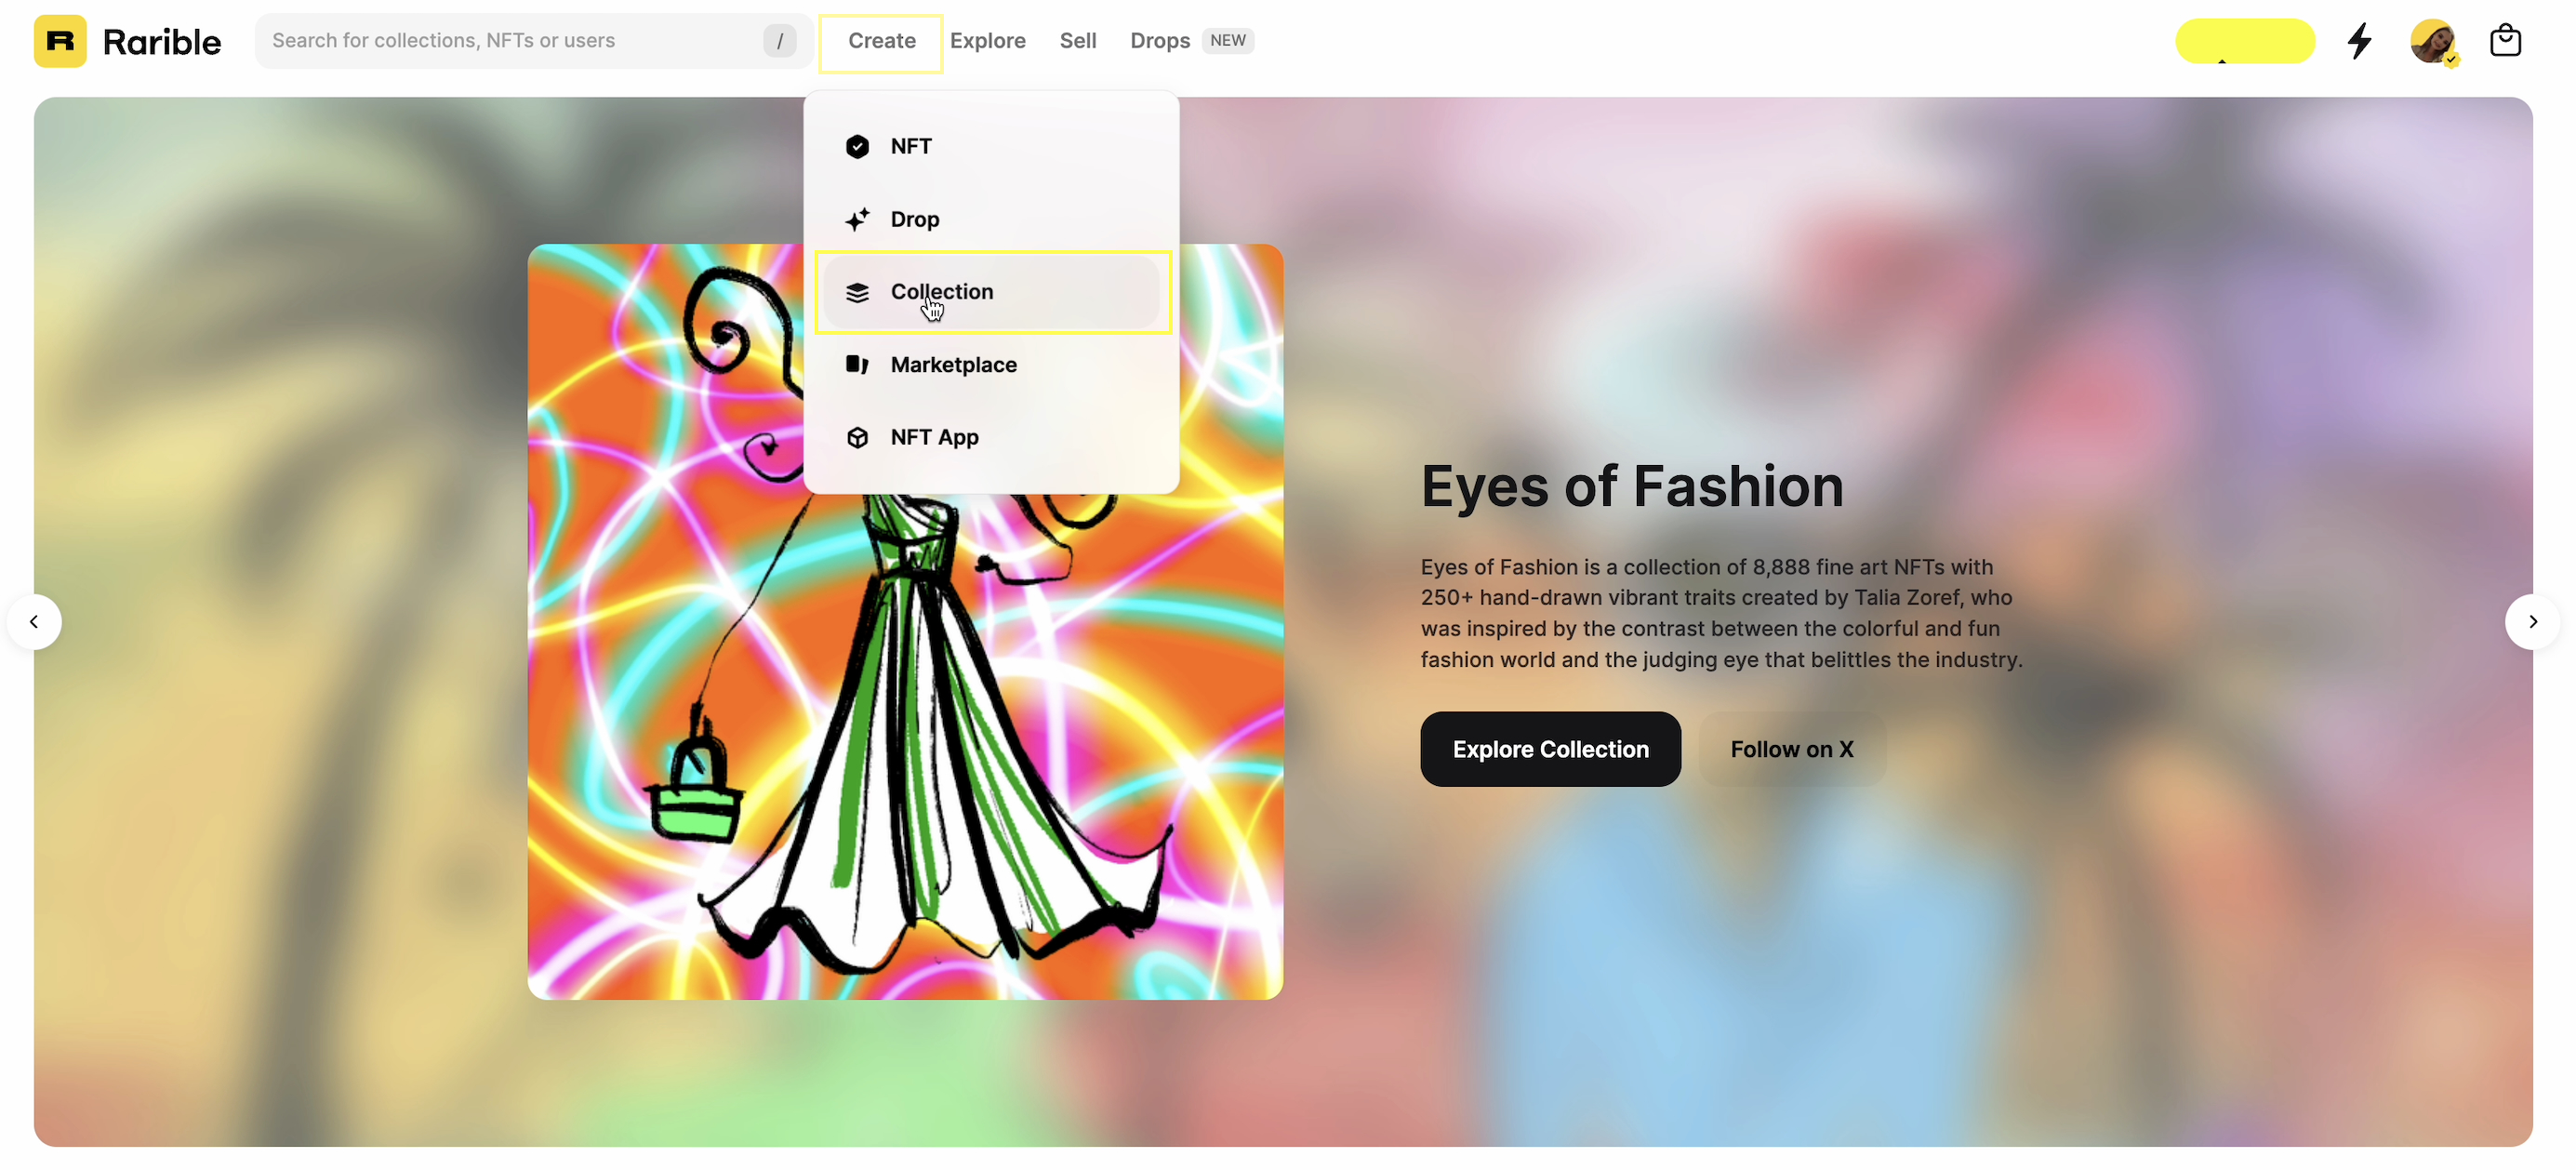Click the yellow wallet pill button

pyautogui.click(x=2244, y=41)
